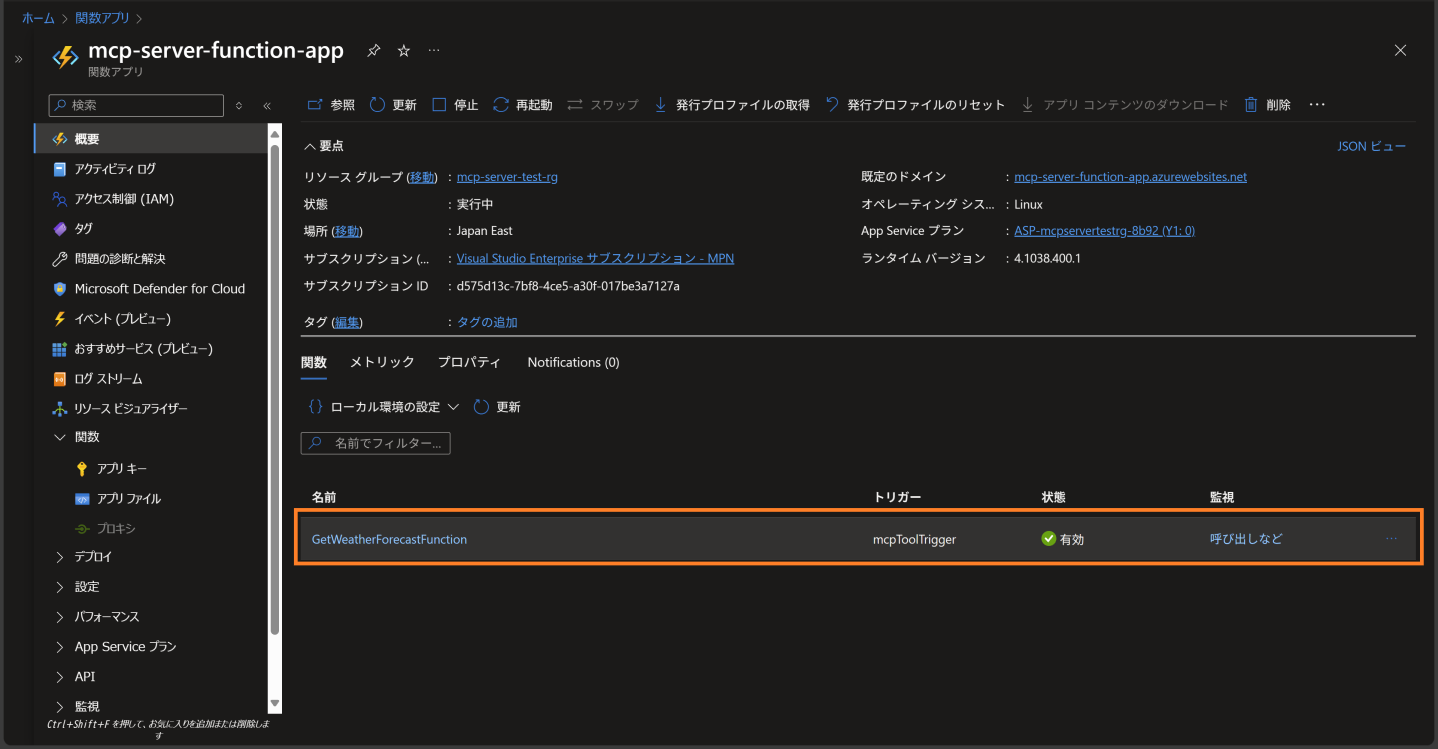Click タグの追加 link
Viewport: 1438px width, 749px height.
point(487,322)
